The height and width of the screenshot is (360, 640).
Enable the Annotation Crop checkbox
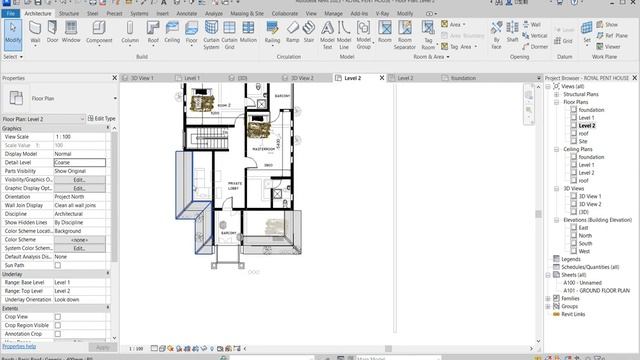tap(58, 334)
